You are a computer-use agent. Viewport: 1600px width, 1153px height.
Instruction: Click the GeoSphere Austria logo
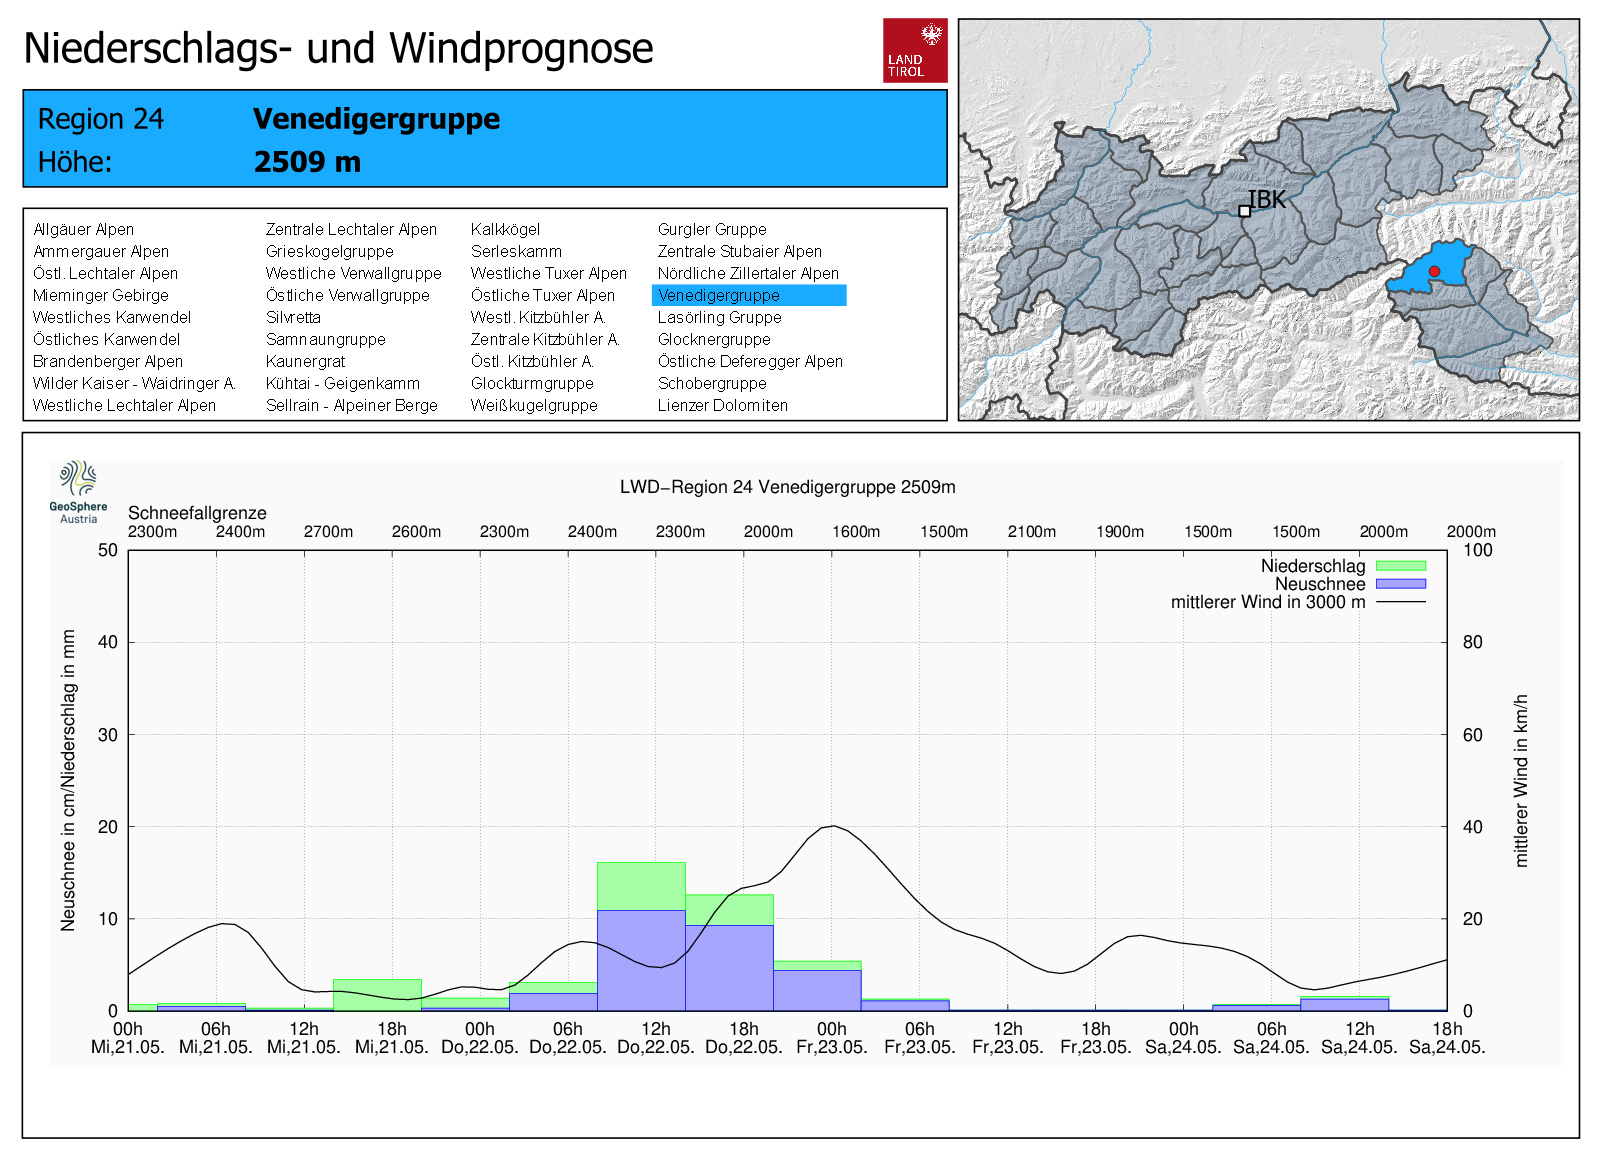click(78, 492)
